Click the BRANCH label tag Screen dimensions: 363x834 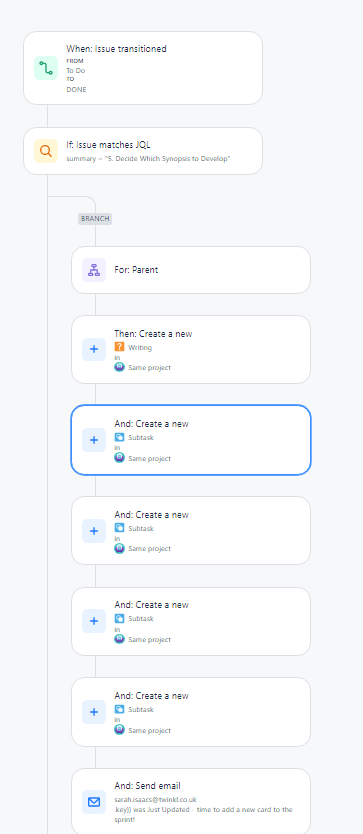[x=95, y=219]
